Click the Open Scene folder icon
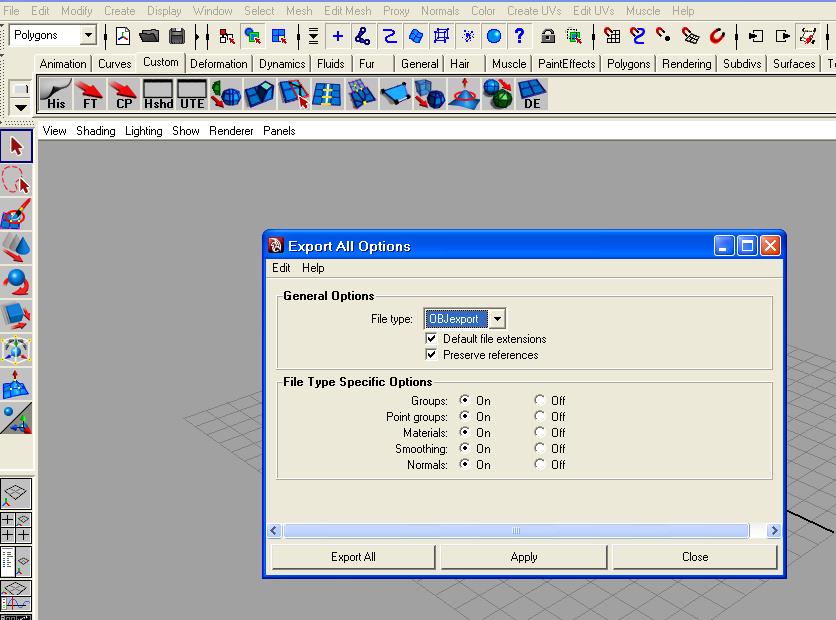Viewport: 836px width, 620px height. pos(149,36)
